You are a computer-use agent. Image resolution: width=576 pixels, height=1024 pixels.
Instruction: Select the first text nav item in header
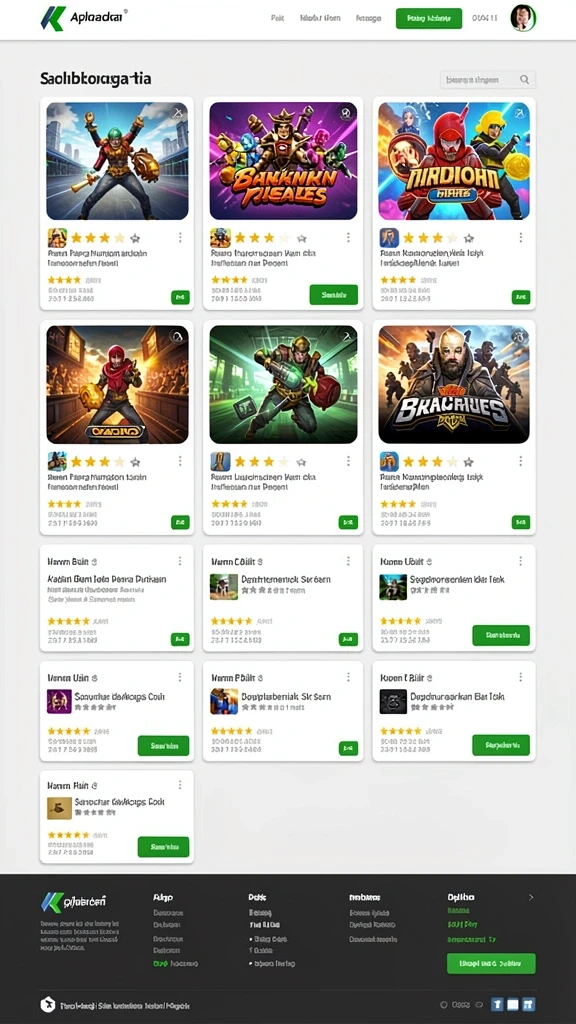278,18
